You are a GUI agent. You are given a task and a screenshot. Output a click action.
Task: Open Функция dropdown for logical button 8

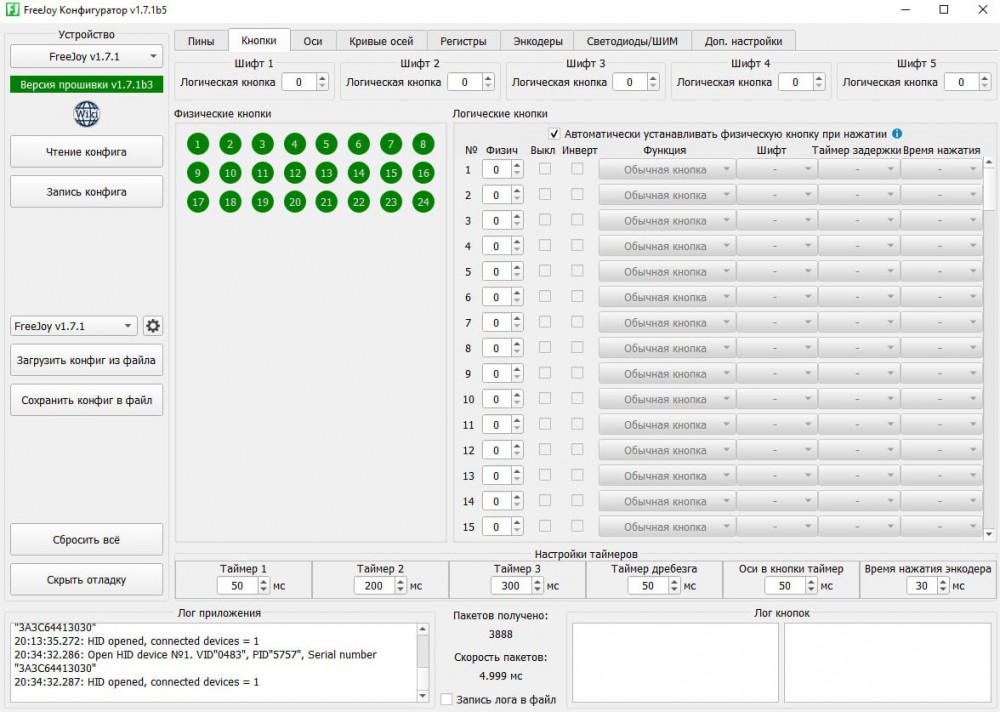click(x=666, y=348)
